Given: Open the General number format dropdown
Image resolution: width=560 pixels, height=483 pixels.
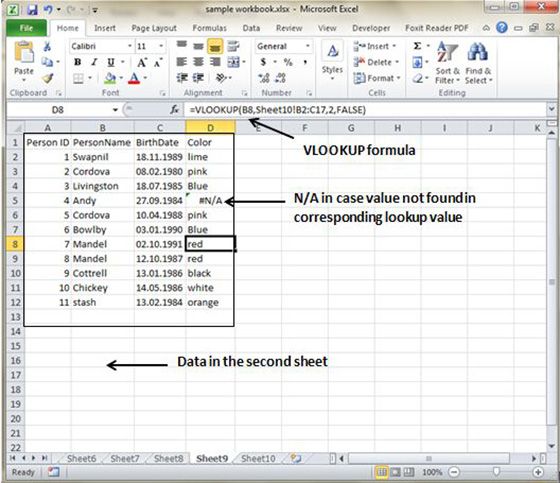Looking at the screenshot, I should (308, 46).
